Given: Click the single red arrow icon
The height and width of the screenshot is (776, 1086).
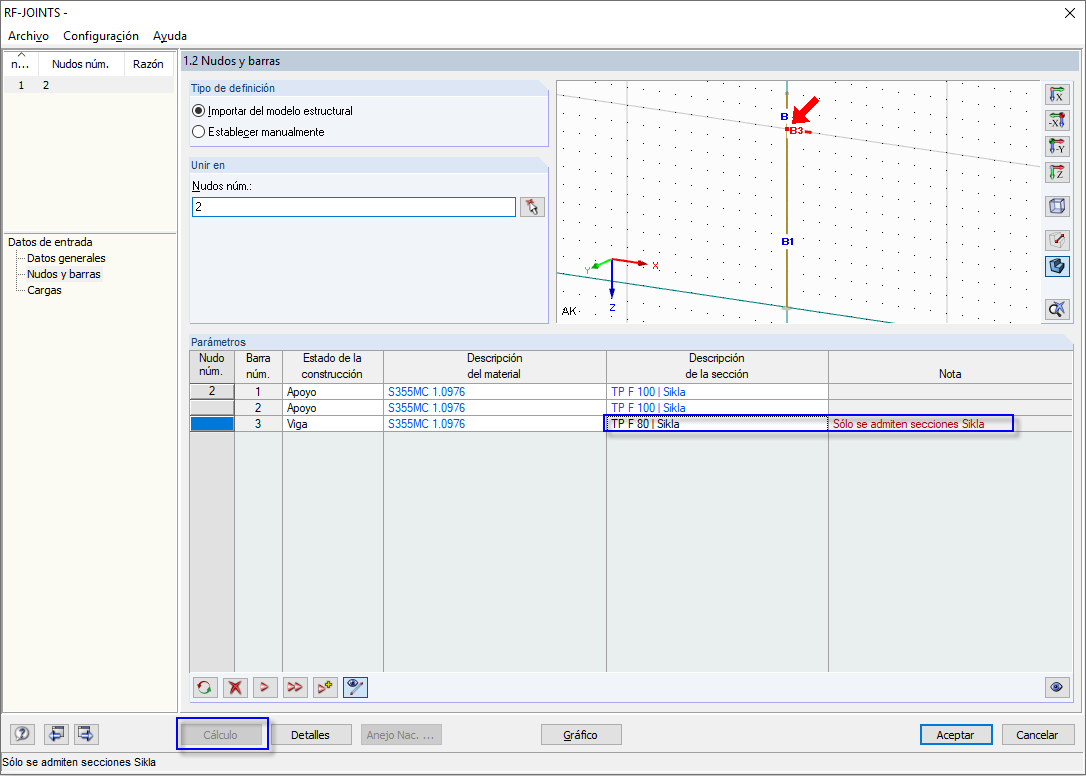Looking at the screenshot, I should [265, 687].
